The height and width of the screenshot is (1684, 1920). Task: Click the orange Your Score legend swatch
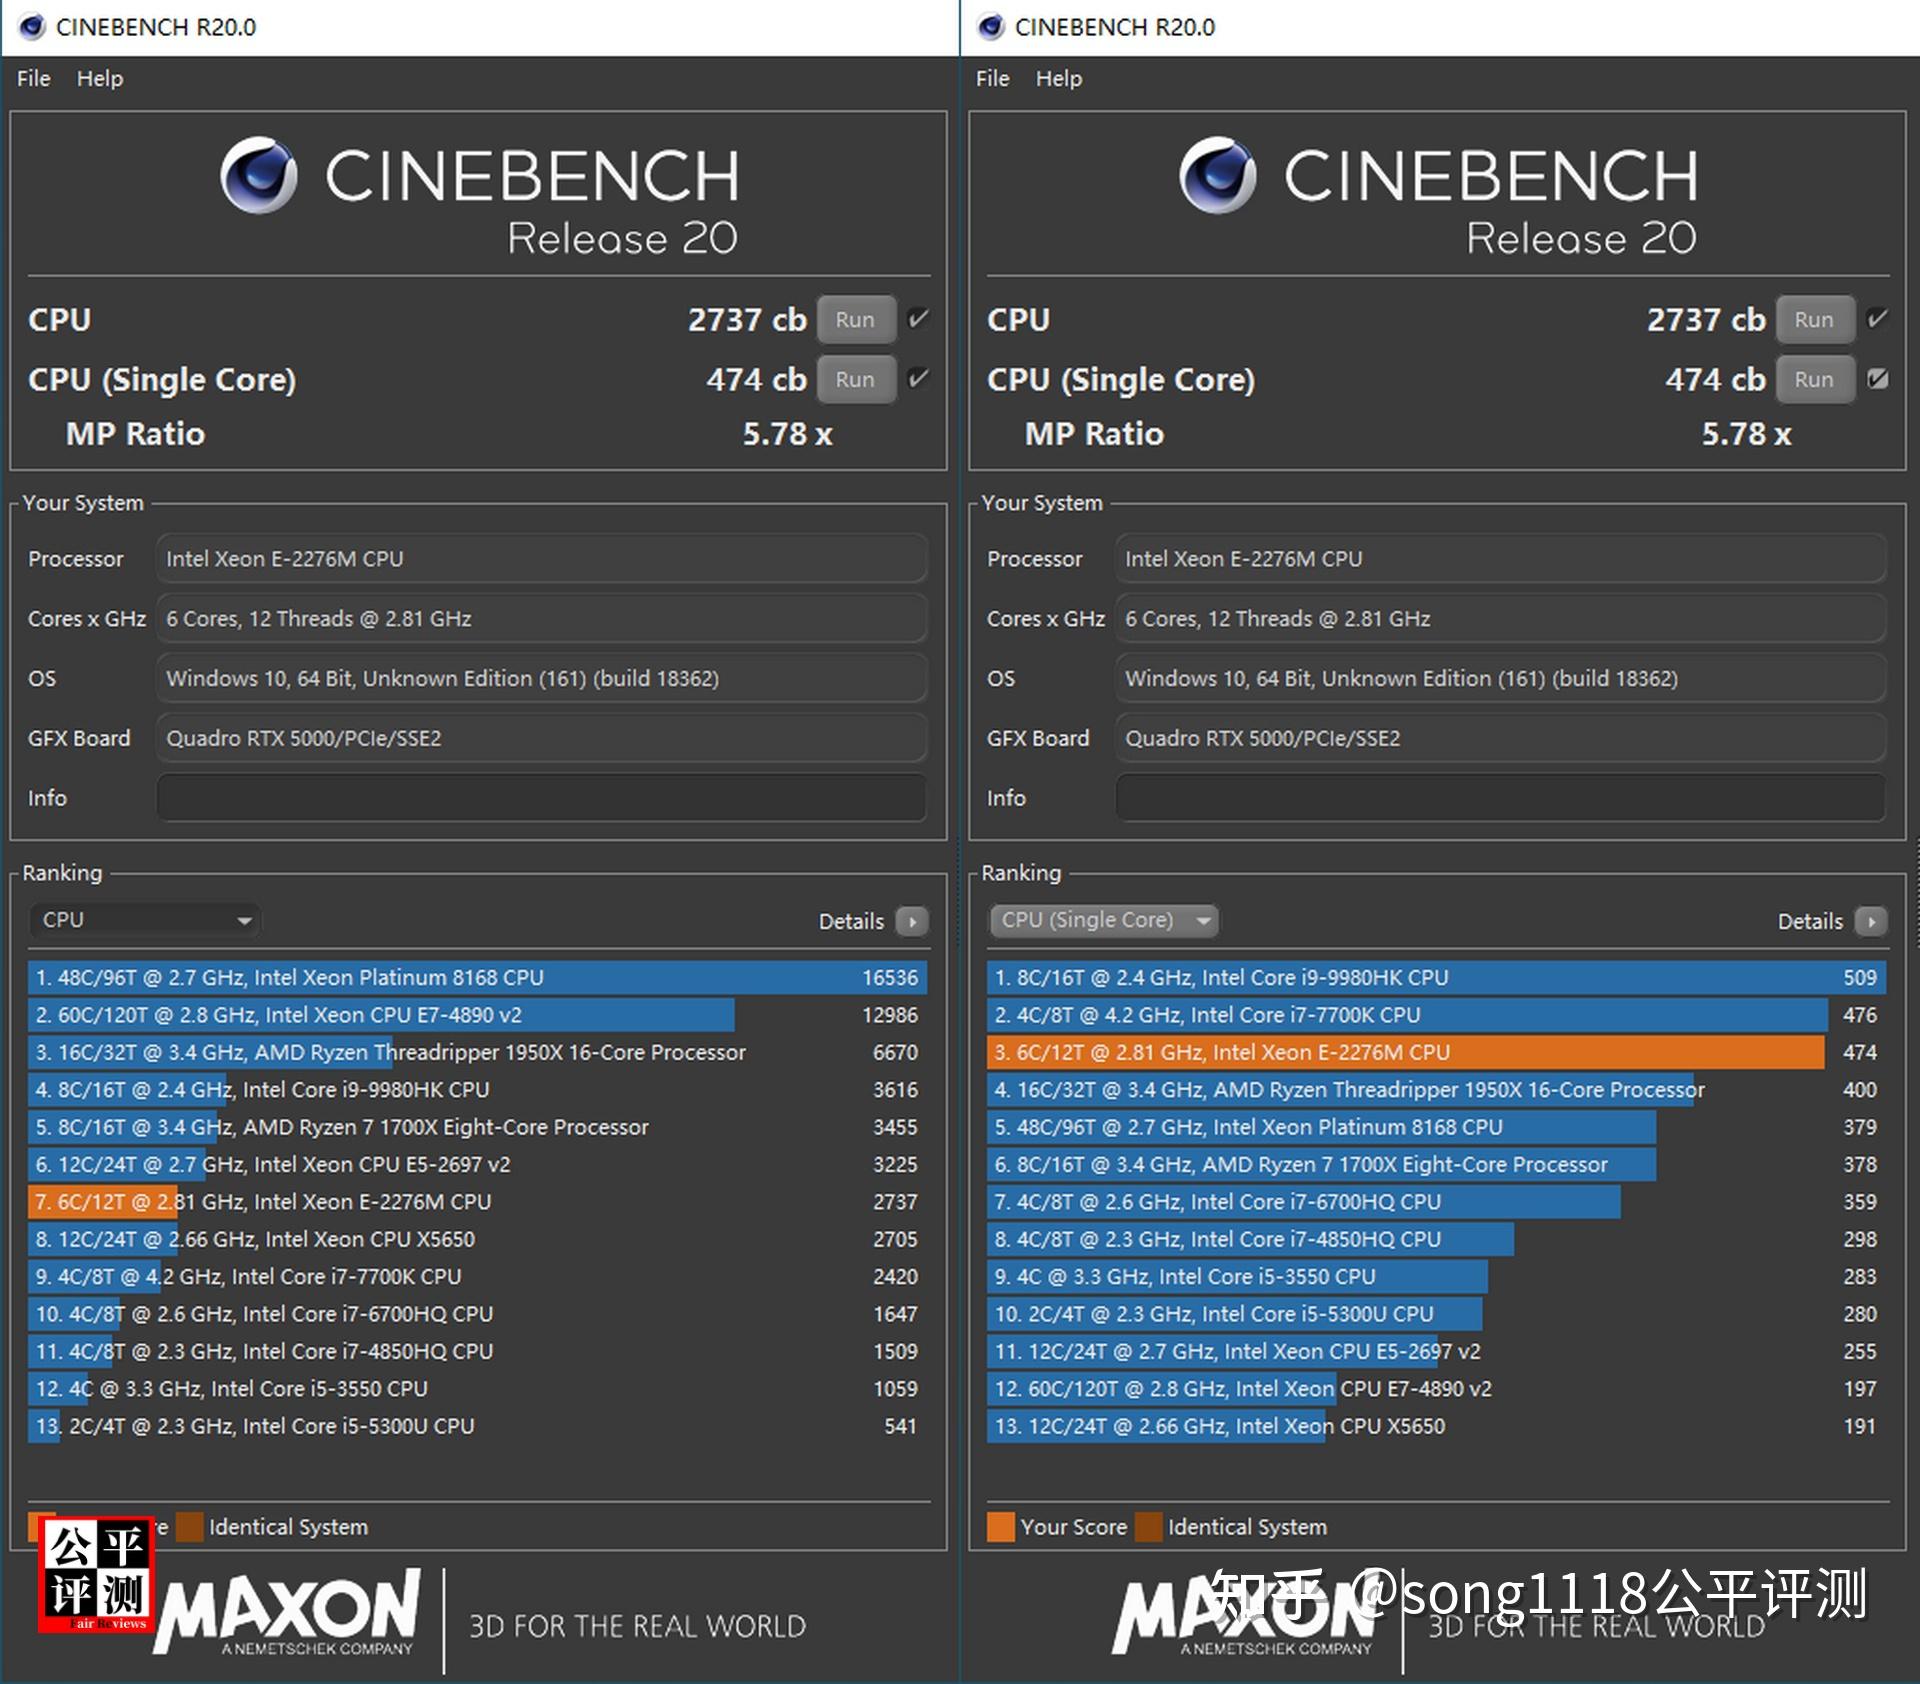(1000, 1527)
